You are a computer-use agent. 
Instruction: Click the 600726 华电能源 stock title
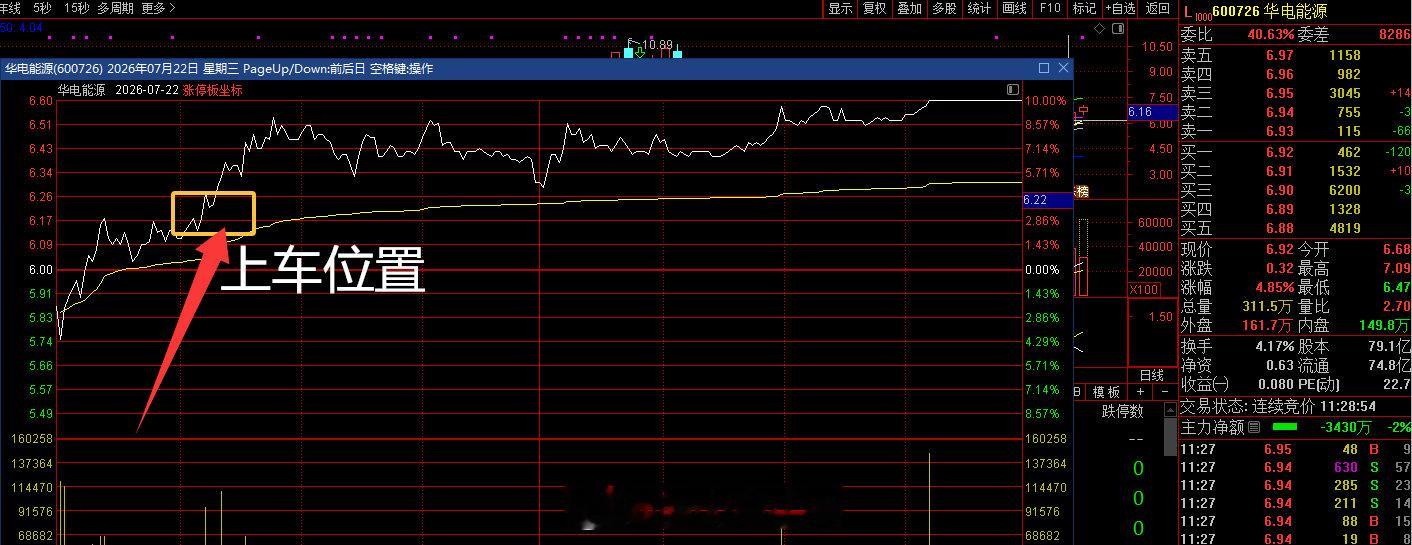[x=1269, y=12]
